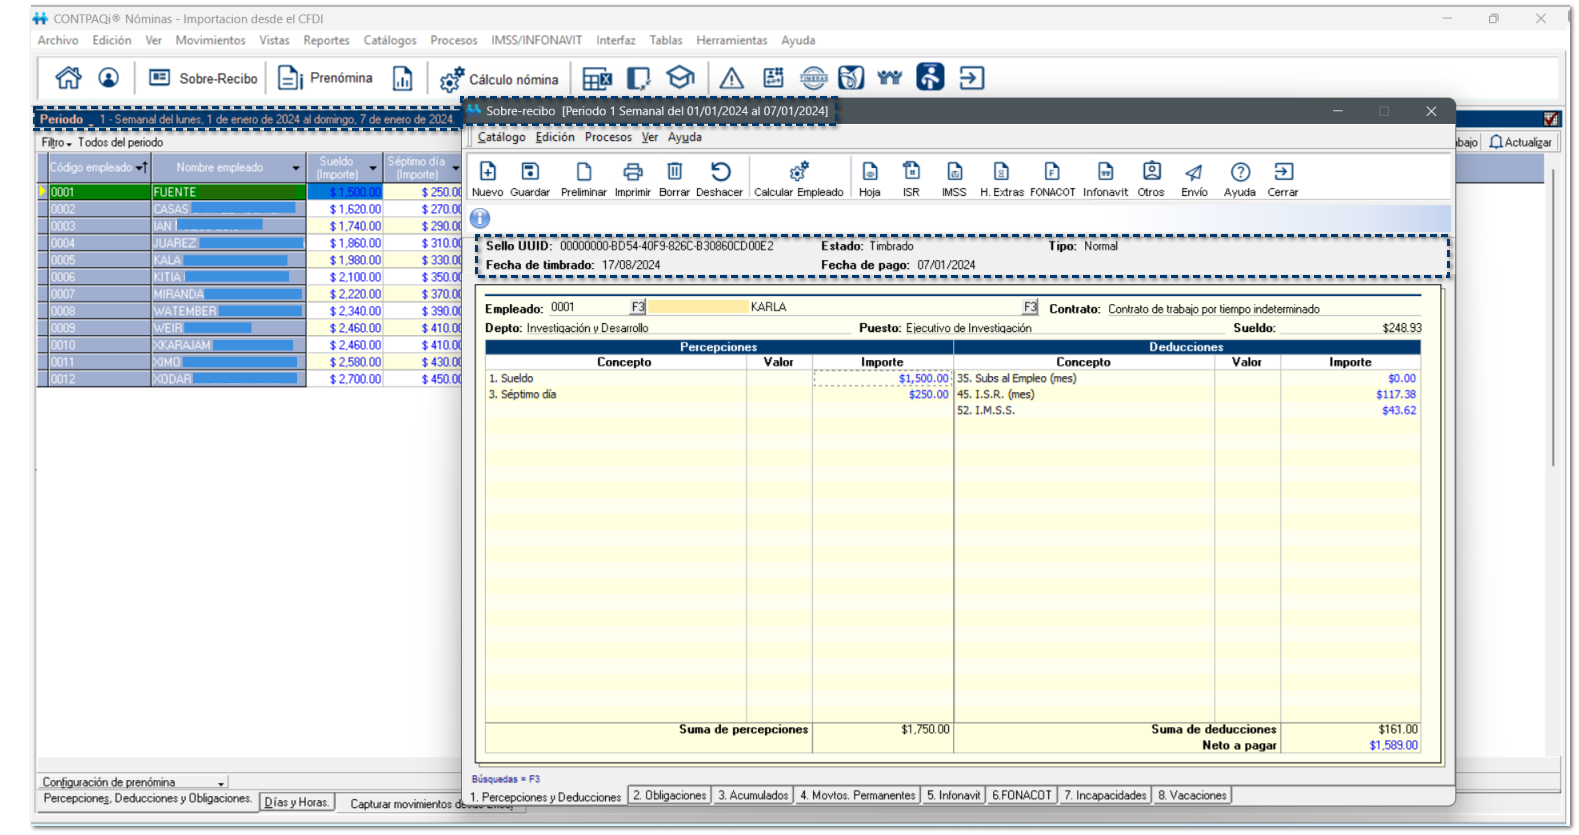Switch to the 8. Vacaciones tab
This screenshot has width=1579, height=835.
coord(1192,795)
